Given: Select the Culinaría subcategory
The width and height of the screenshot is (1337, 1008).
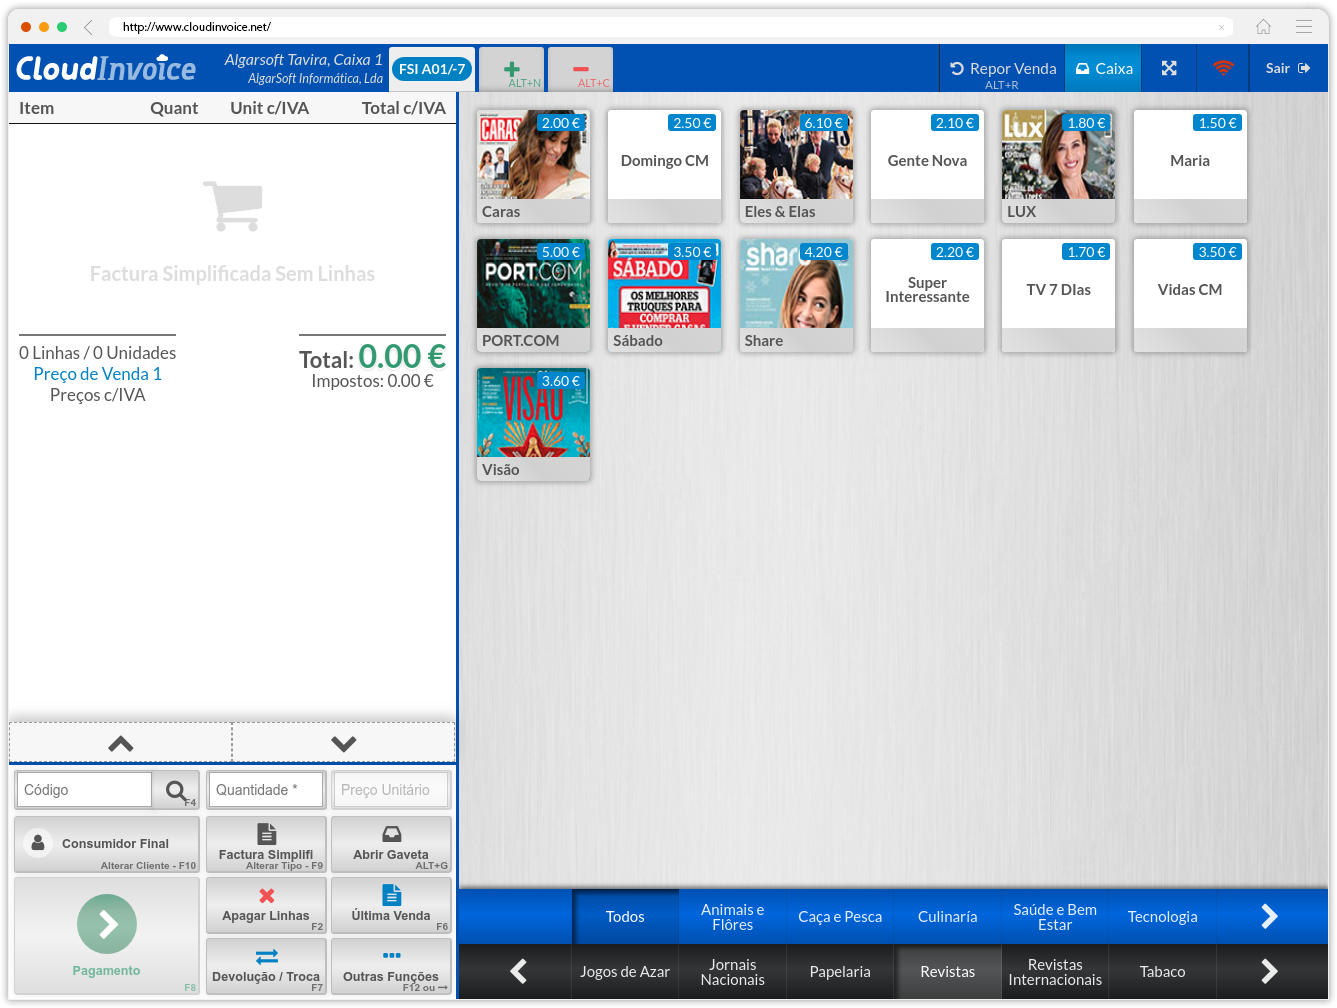Looking at the screenshot, I should [947, 916].
